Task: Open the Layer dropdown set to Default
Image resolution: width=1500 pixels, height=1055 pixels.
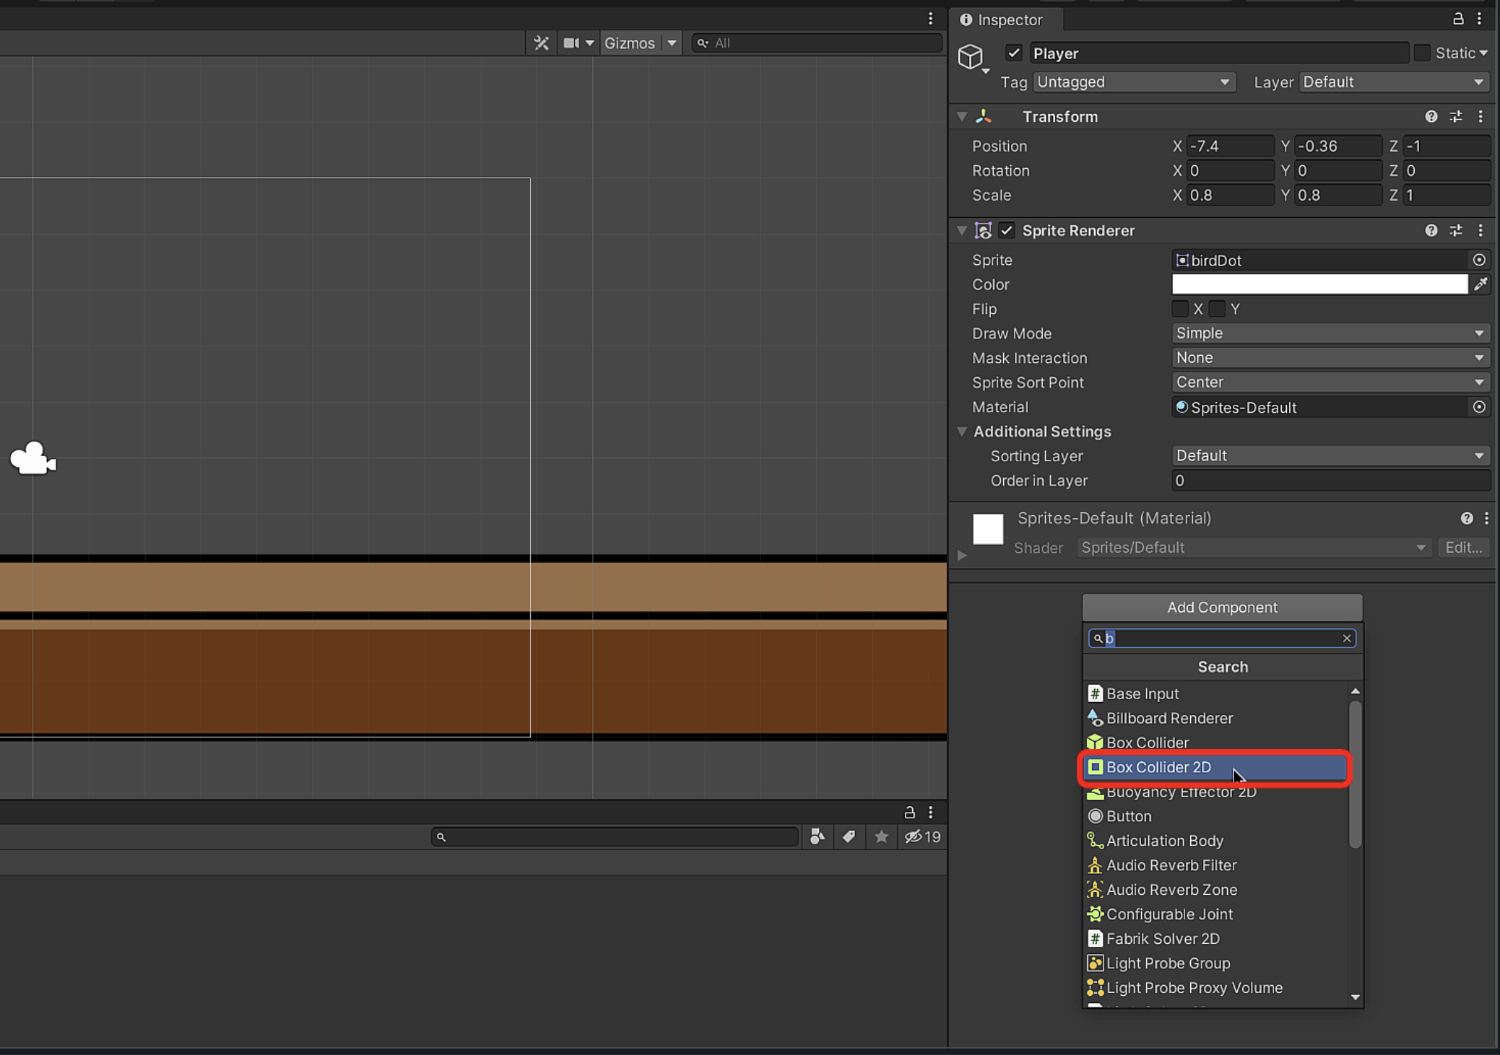Action: (1395, 82)
